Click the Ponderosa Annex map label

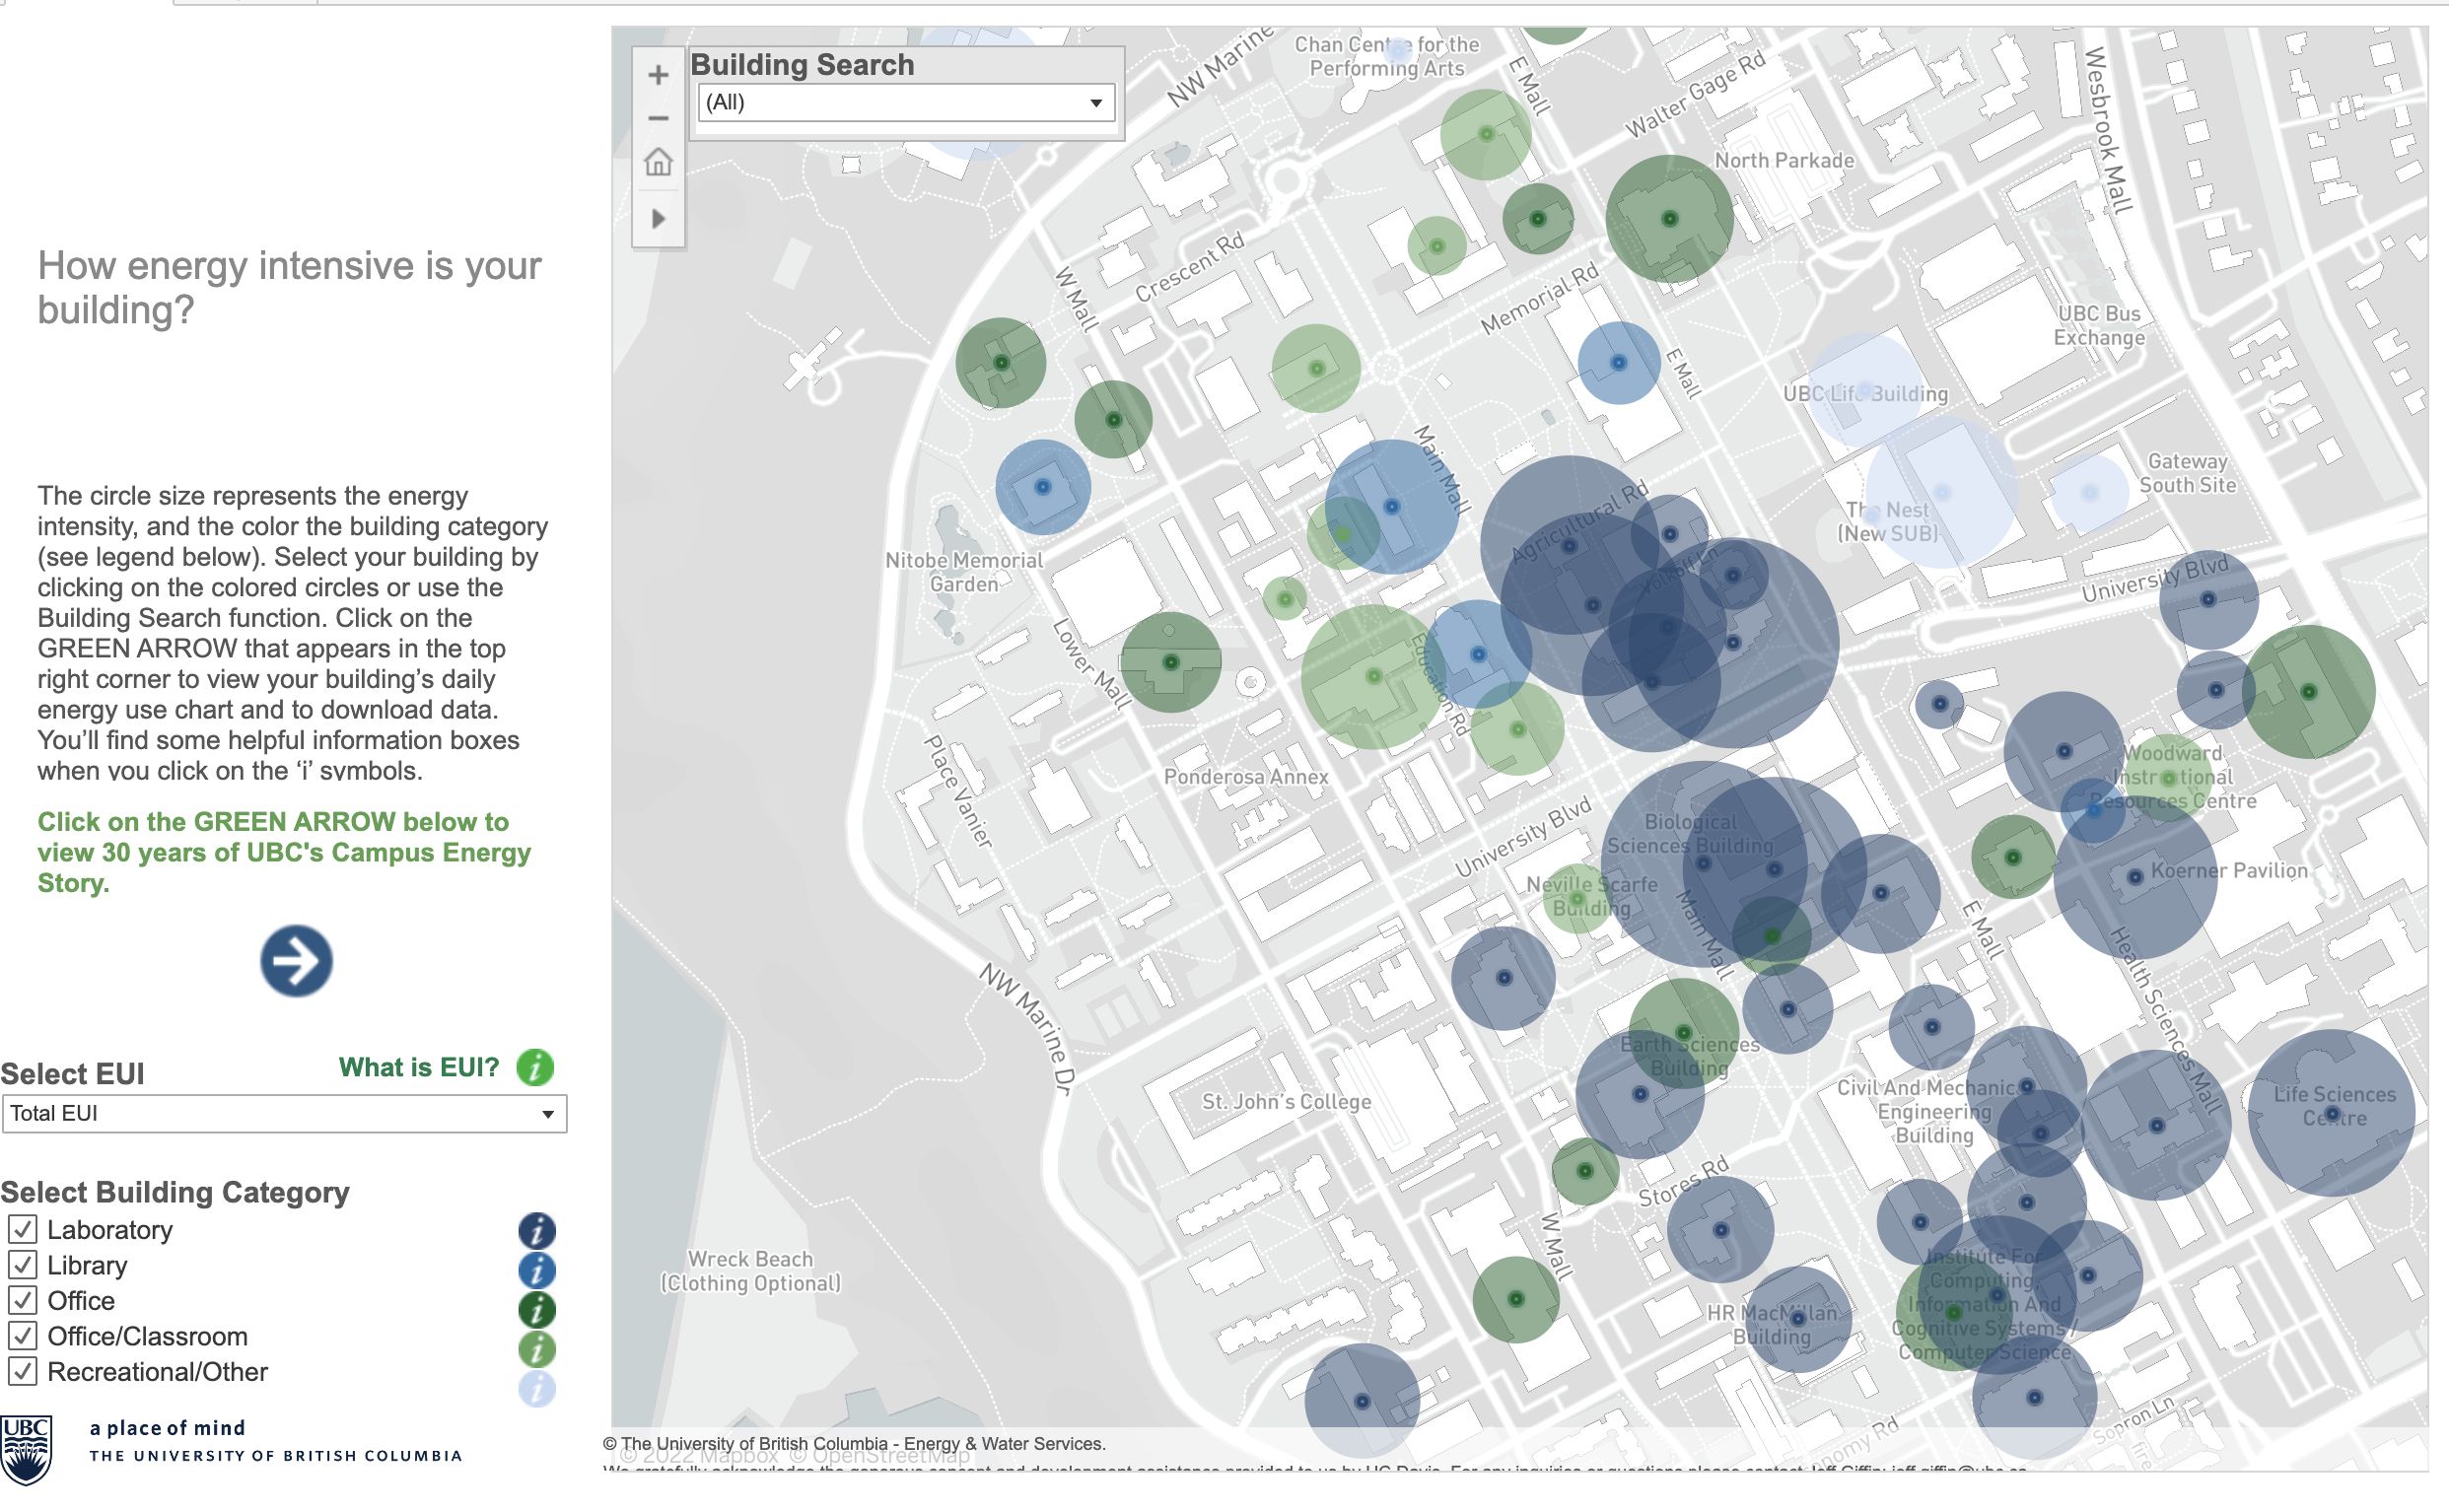coord(1246,777)
